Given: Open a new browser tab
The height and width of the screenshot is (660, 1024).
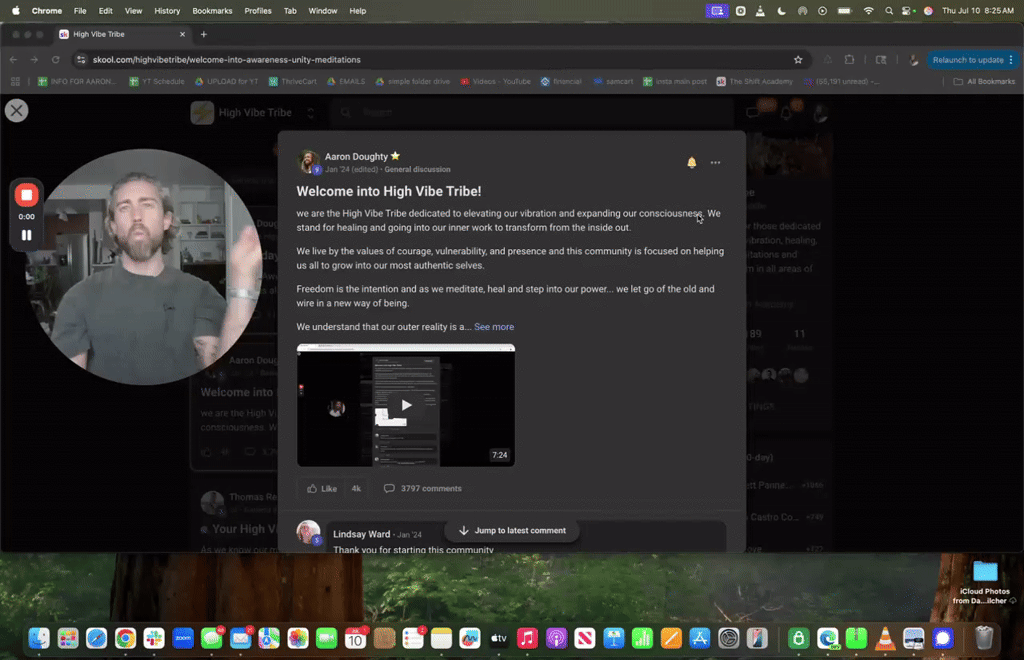Looking at the screenshot, I should pyautogui.click(x=204, y=34).
